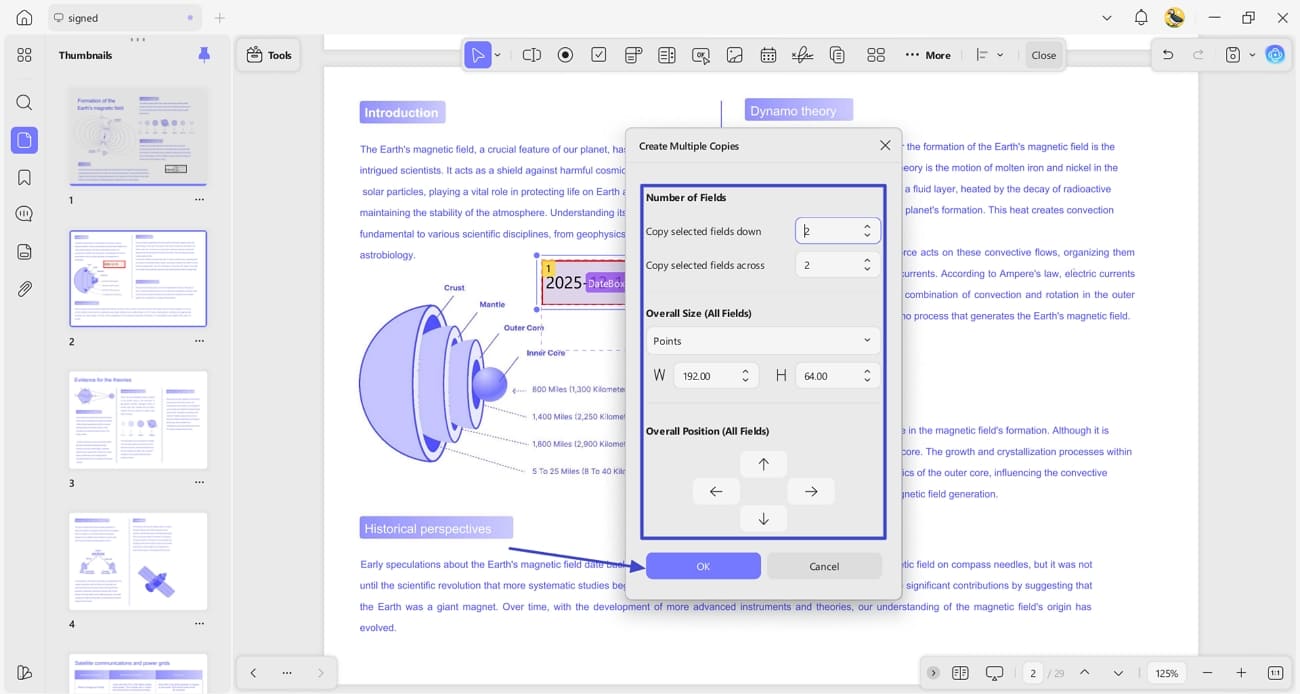This screenshot has height=694, width=1300.
Task: Open the comments panel
Action: click(24, 214)
